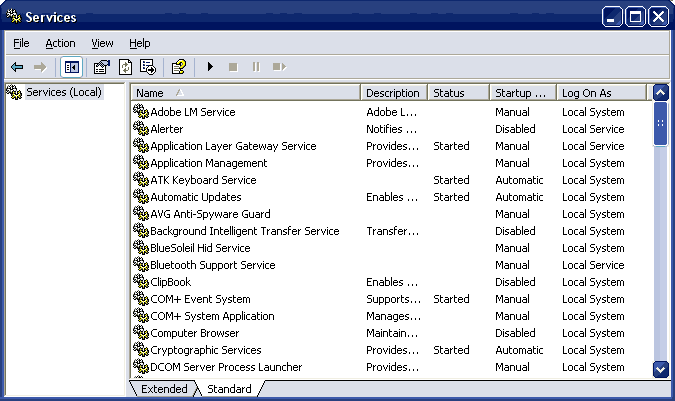Screen dimensions: 675x401
Task: Sort by the Log On As column header
Action: coord(601,93)
